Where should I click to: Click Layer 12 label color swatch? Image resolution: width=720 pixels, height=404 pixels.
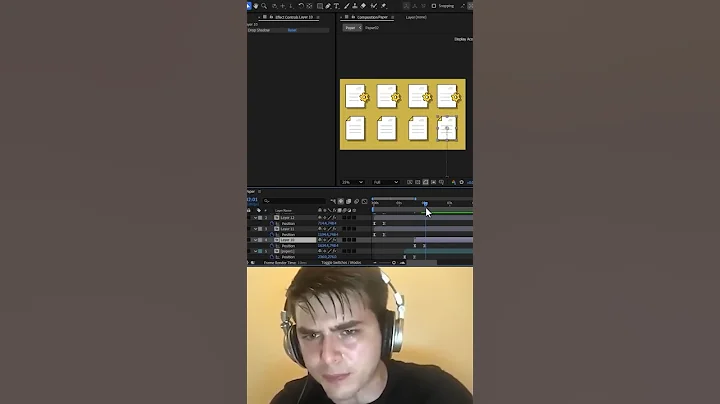[x=260, y=218]
